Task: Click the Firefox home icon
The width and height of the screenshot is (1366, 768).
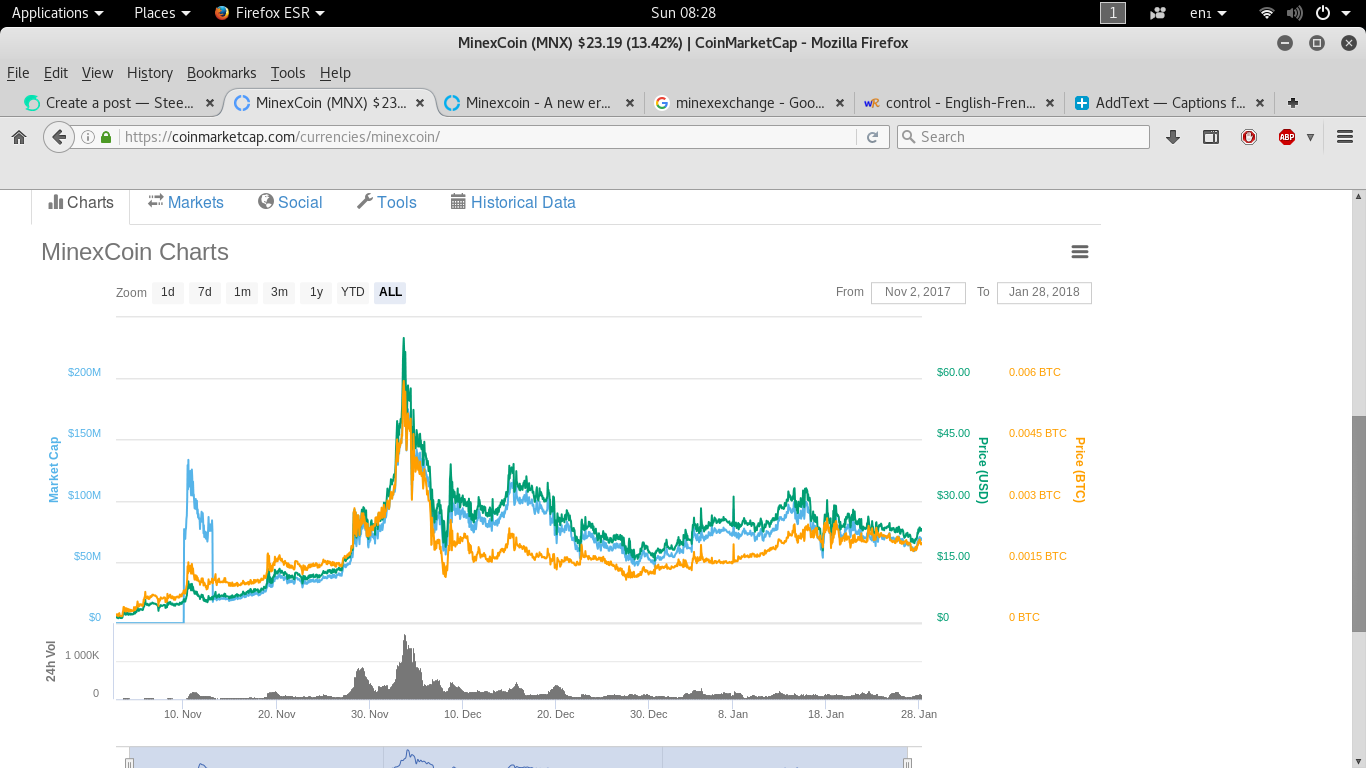Action: [19, 137]
